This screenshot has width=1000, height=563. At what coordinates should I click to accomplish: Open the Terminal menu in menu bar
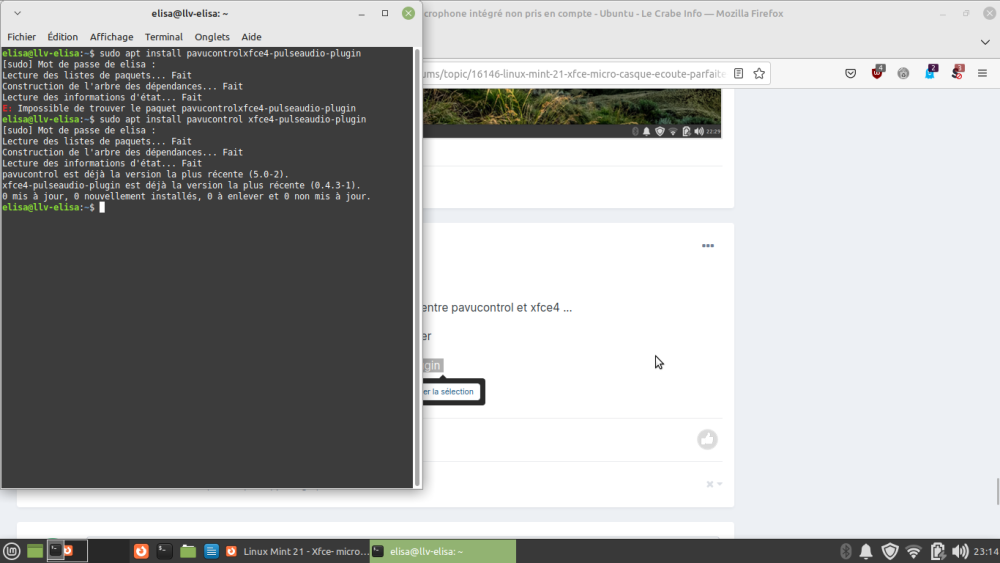(x=163, y=37)
